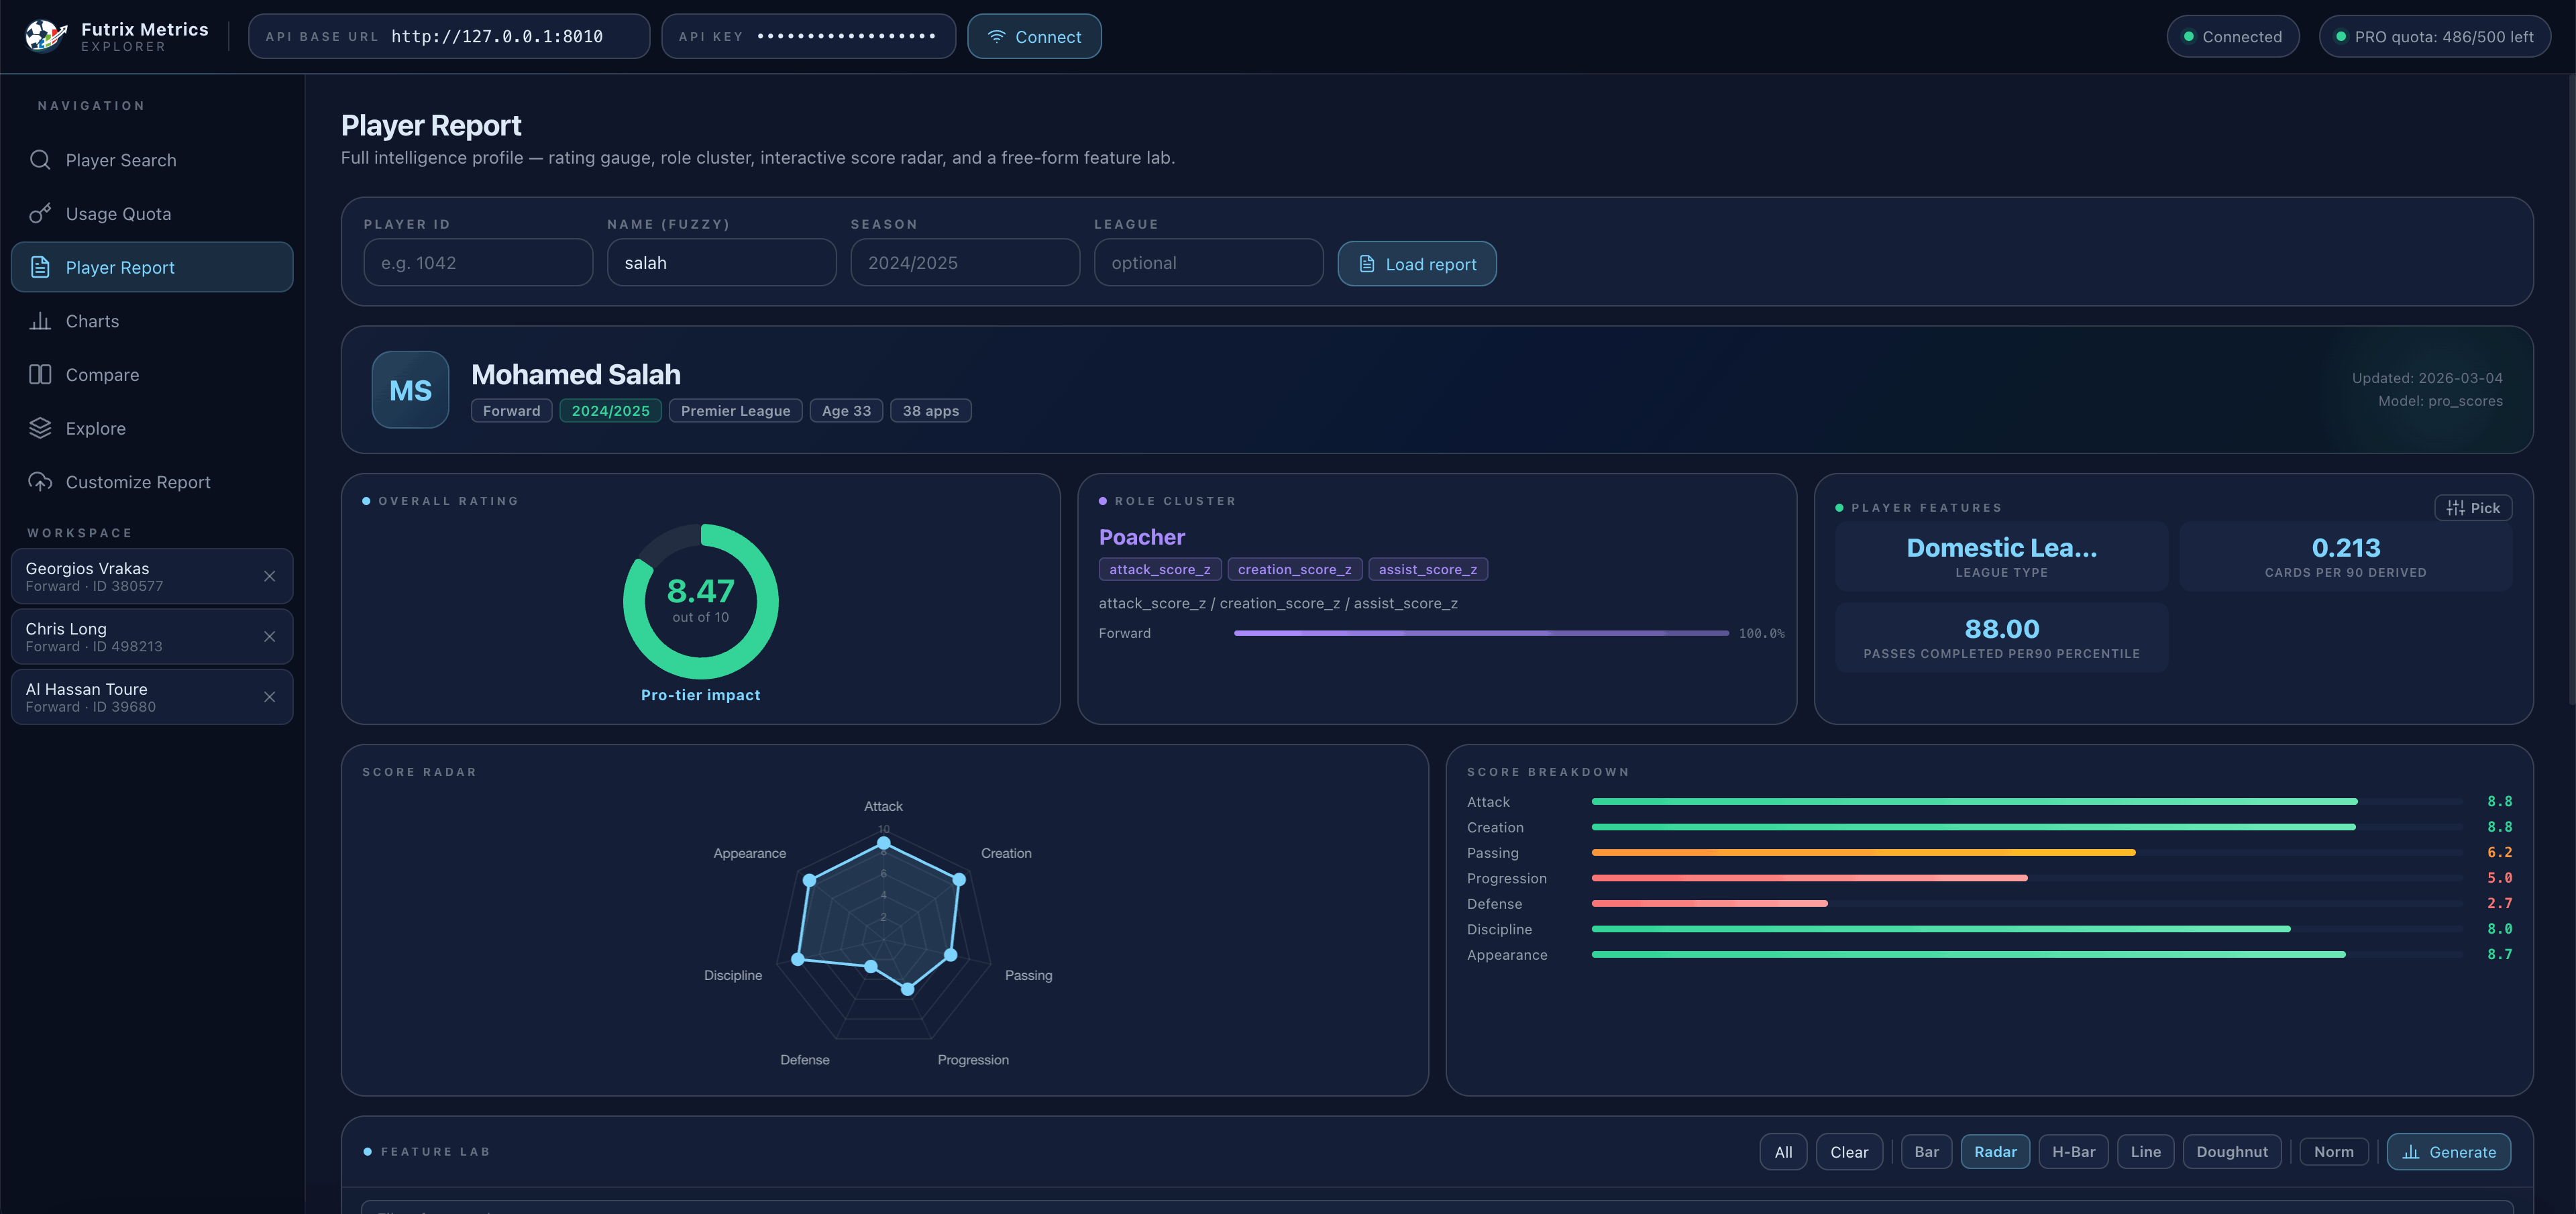Open the Explore layers icon
This screenshot has width=2576, height=1214.
pyautogui.click(x=40, y=427)
